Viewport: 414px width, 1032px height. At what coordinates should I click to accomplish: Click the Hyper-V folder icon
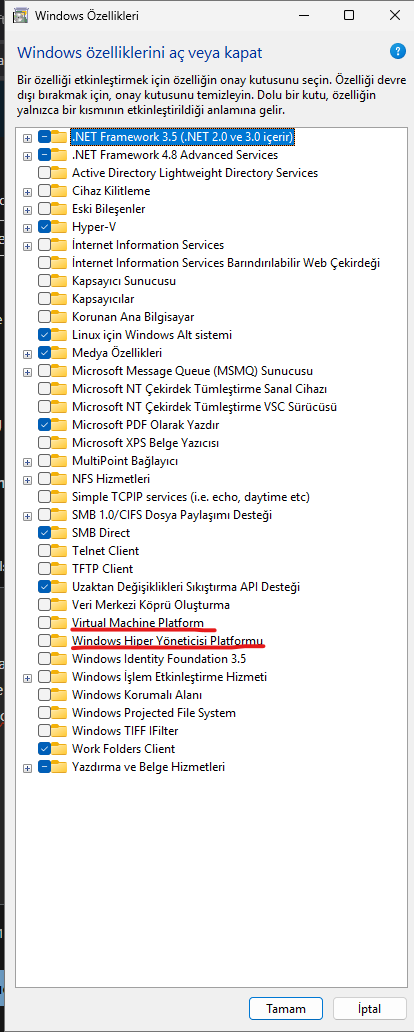pyautogui.click(x=60, y=227)
